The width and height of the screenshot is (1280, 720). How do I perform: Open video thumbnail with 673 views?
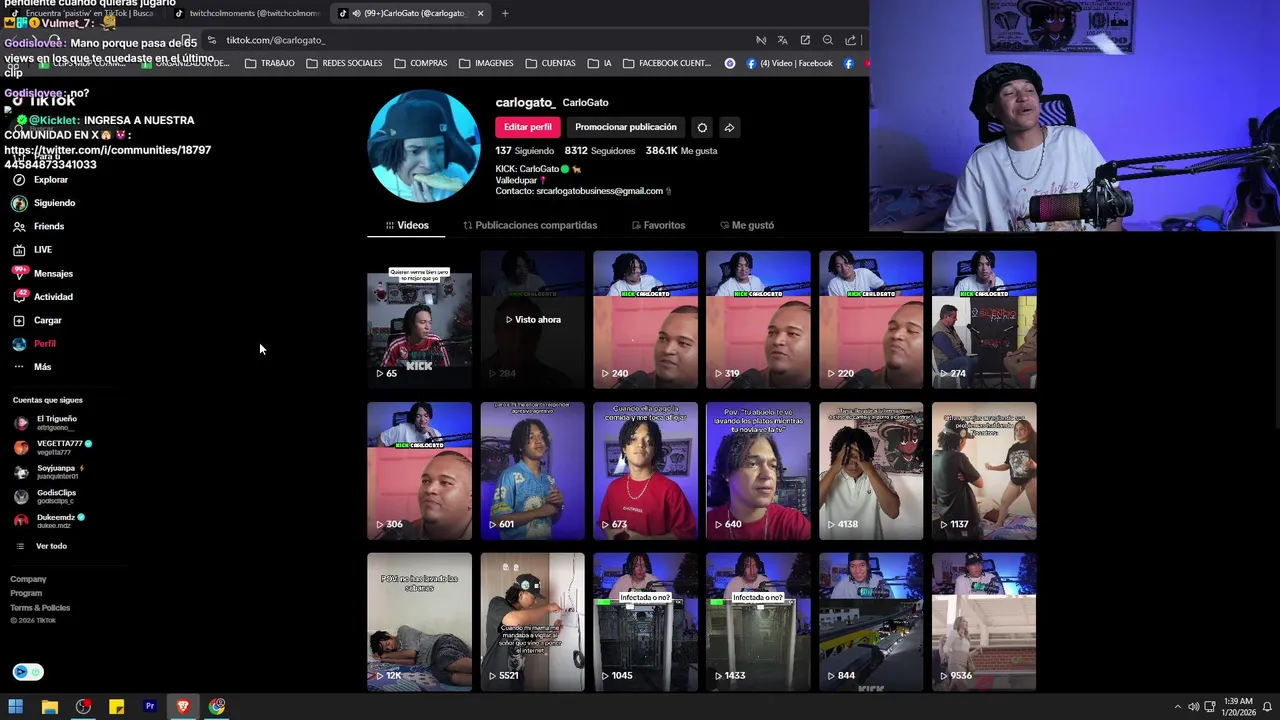click(645, 471)
